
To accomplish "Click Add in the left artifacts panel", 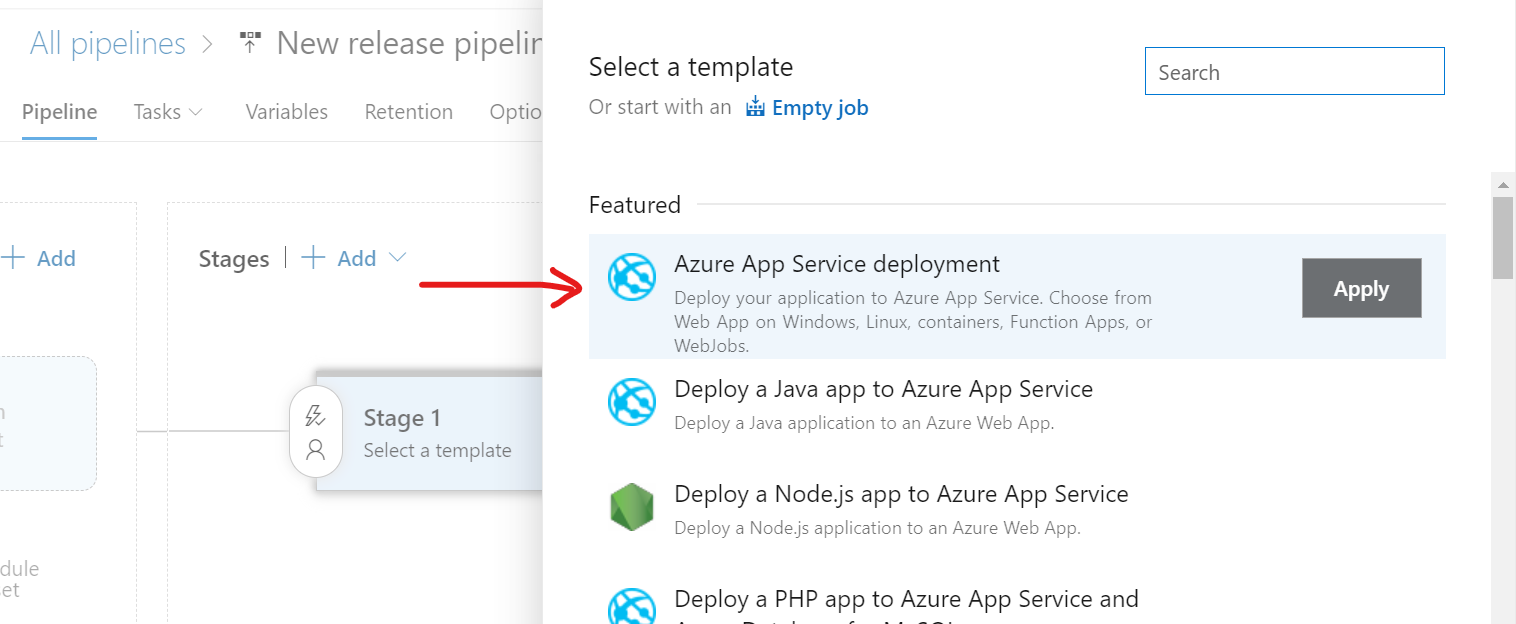I will click(x=41, y=258).
